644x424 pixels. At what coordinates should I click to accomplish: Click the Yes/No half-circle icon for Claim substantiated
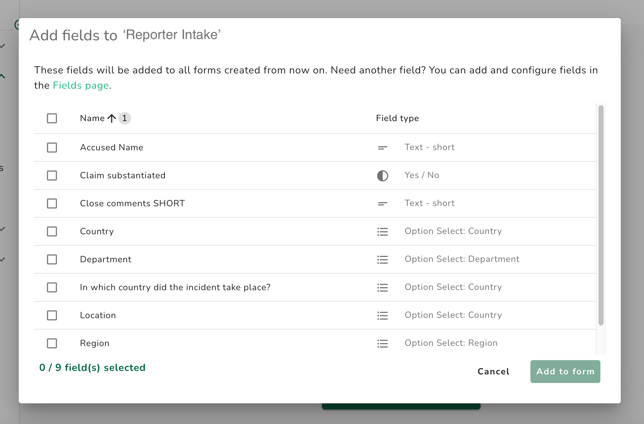tap(382, 176)
